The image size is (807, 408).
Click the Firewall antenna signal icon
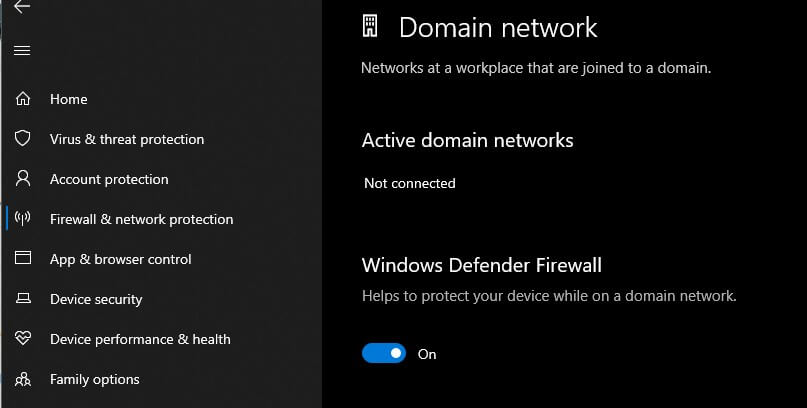pos(22,219)
